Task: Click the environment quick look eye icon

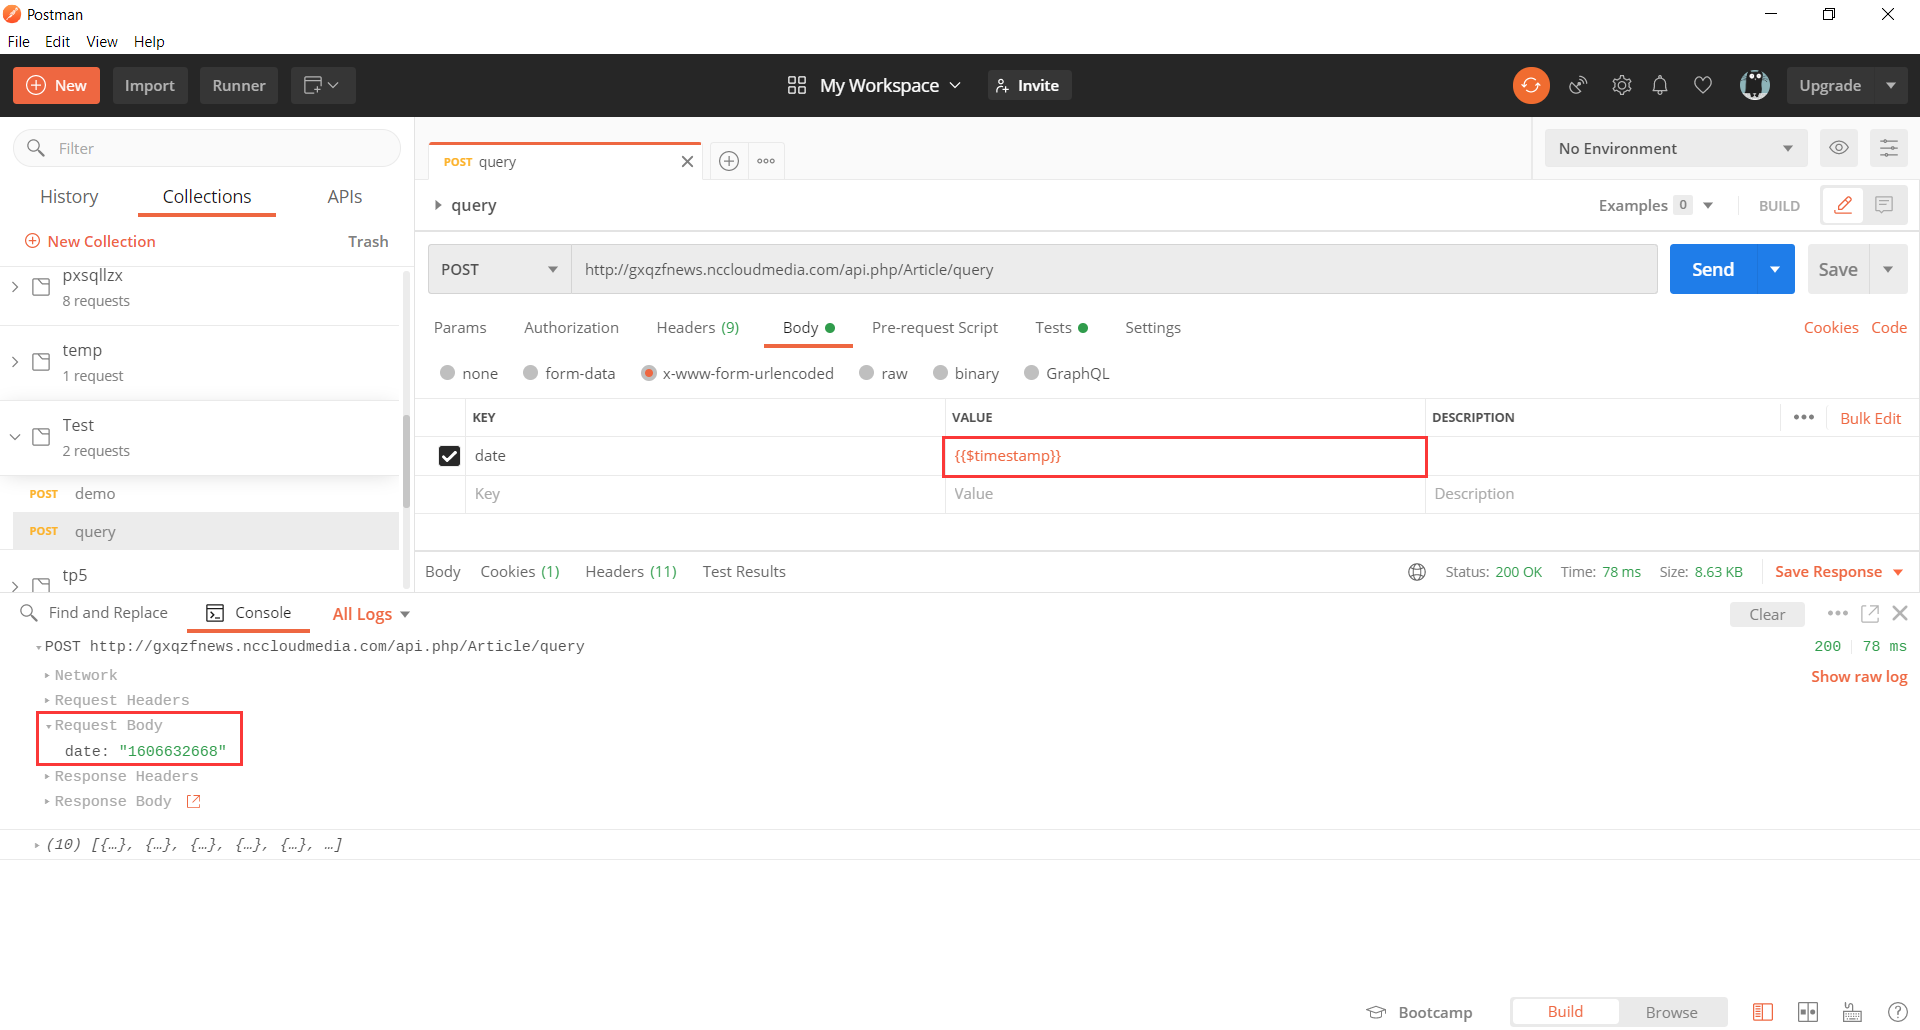Action: (x=1838, y=148)
